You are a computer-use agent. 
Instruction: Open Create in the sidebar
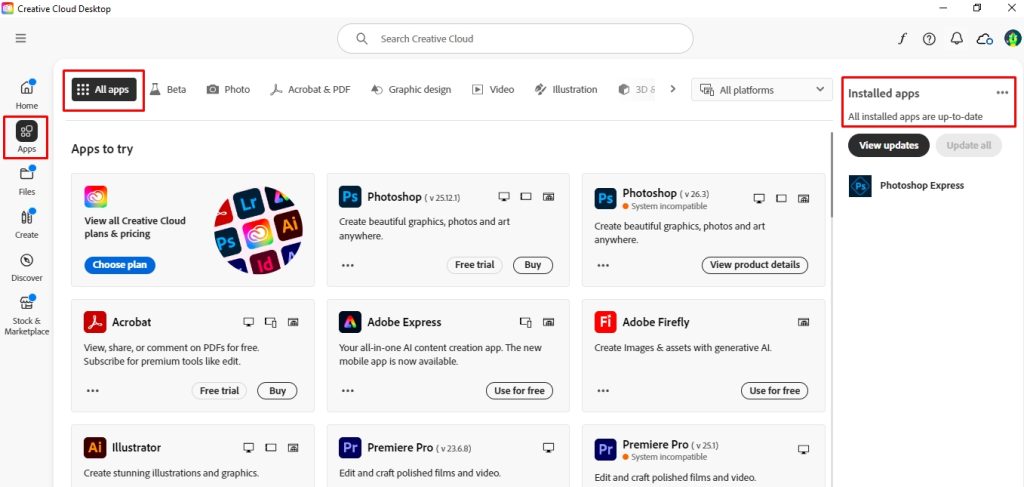tap(27, 224)
